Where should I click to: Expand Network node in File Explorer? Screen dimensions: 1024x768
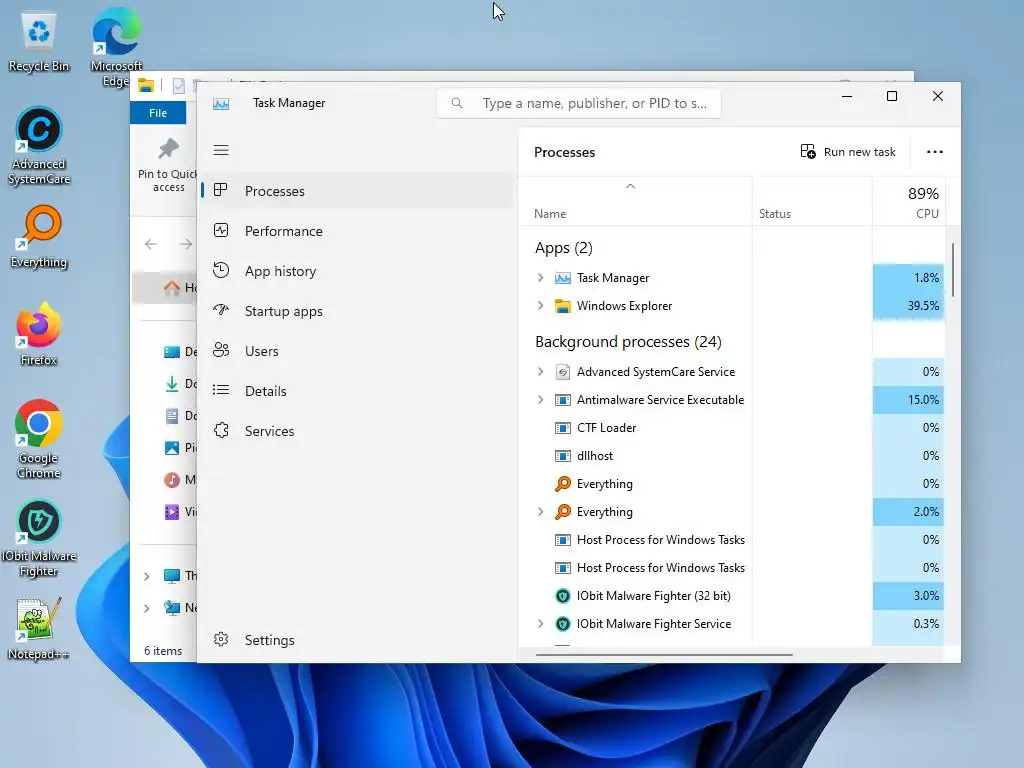[146, 608]
